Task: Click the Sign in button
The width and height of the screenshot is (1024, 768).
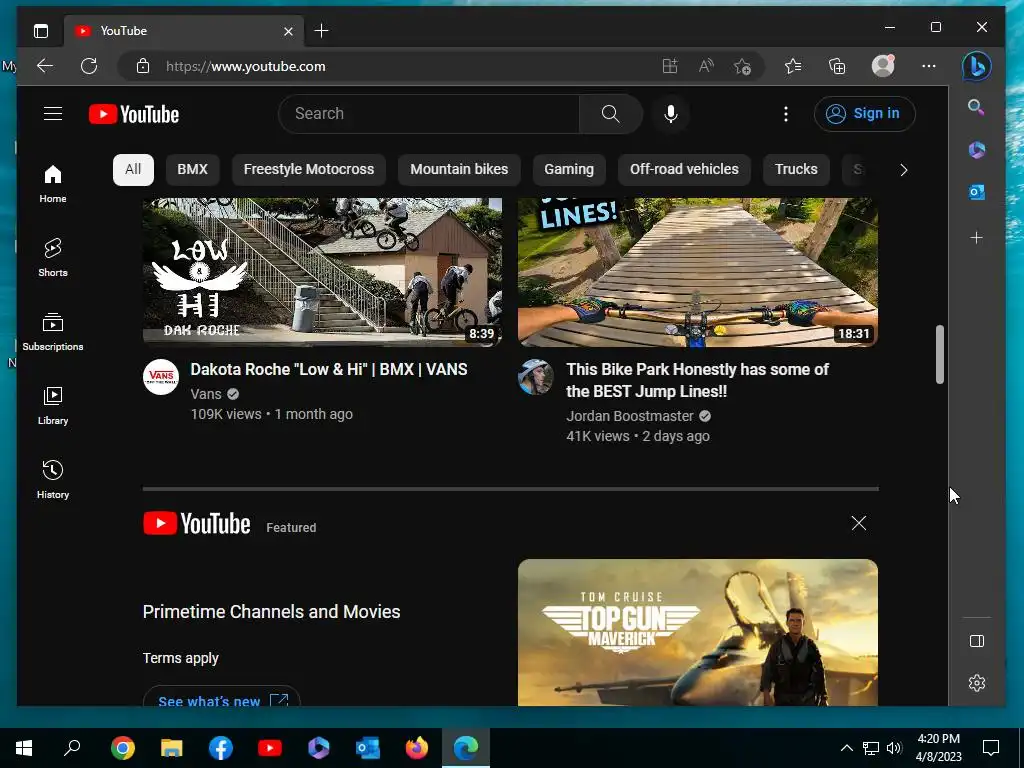Action: point(865,114)
